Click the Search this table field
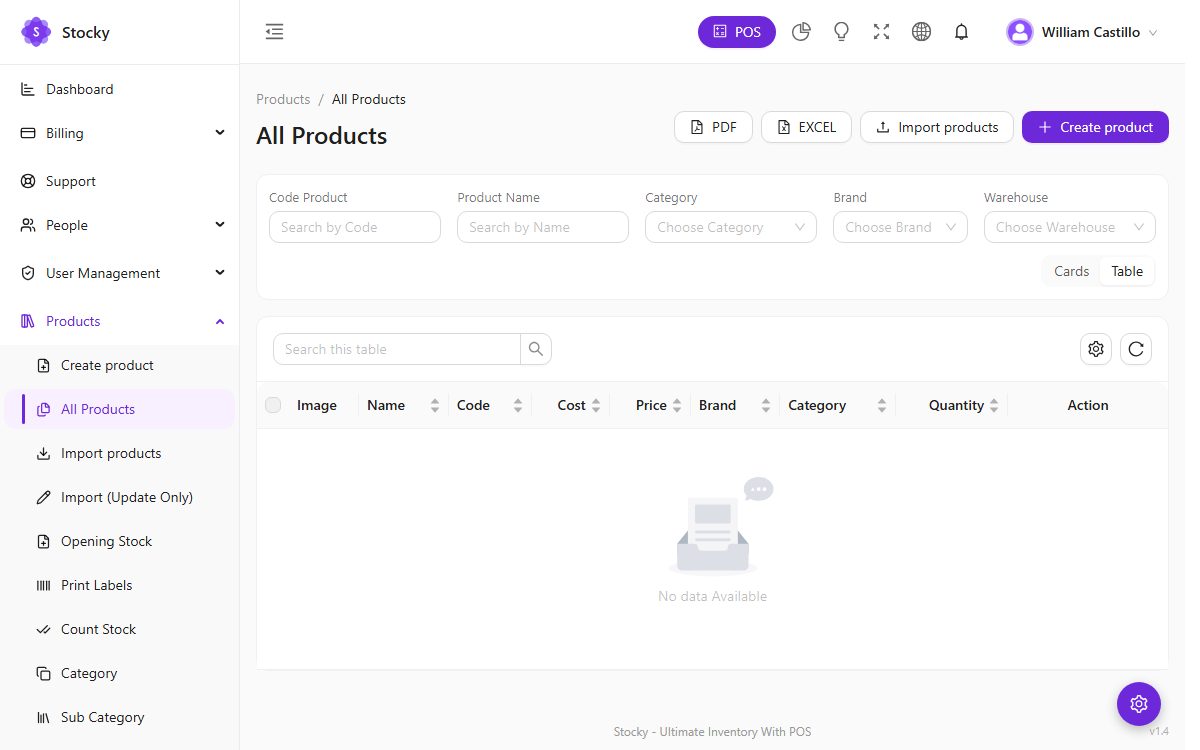 397,349
